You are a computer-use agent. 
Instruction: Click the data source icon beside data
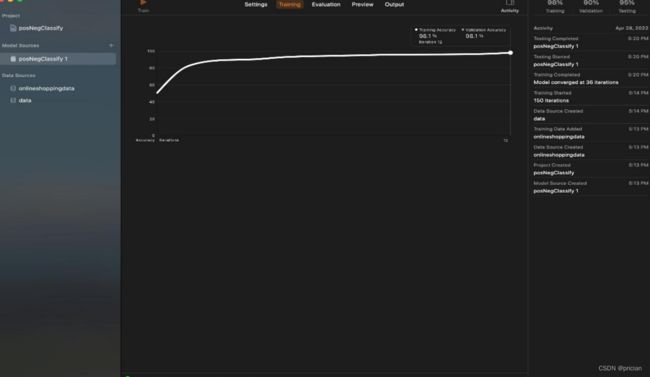pos(13,100)
